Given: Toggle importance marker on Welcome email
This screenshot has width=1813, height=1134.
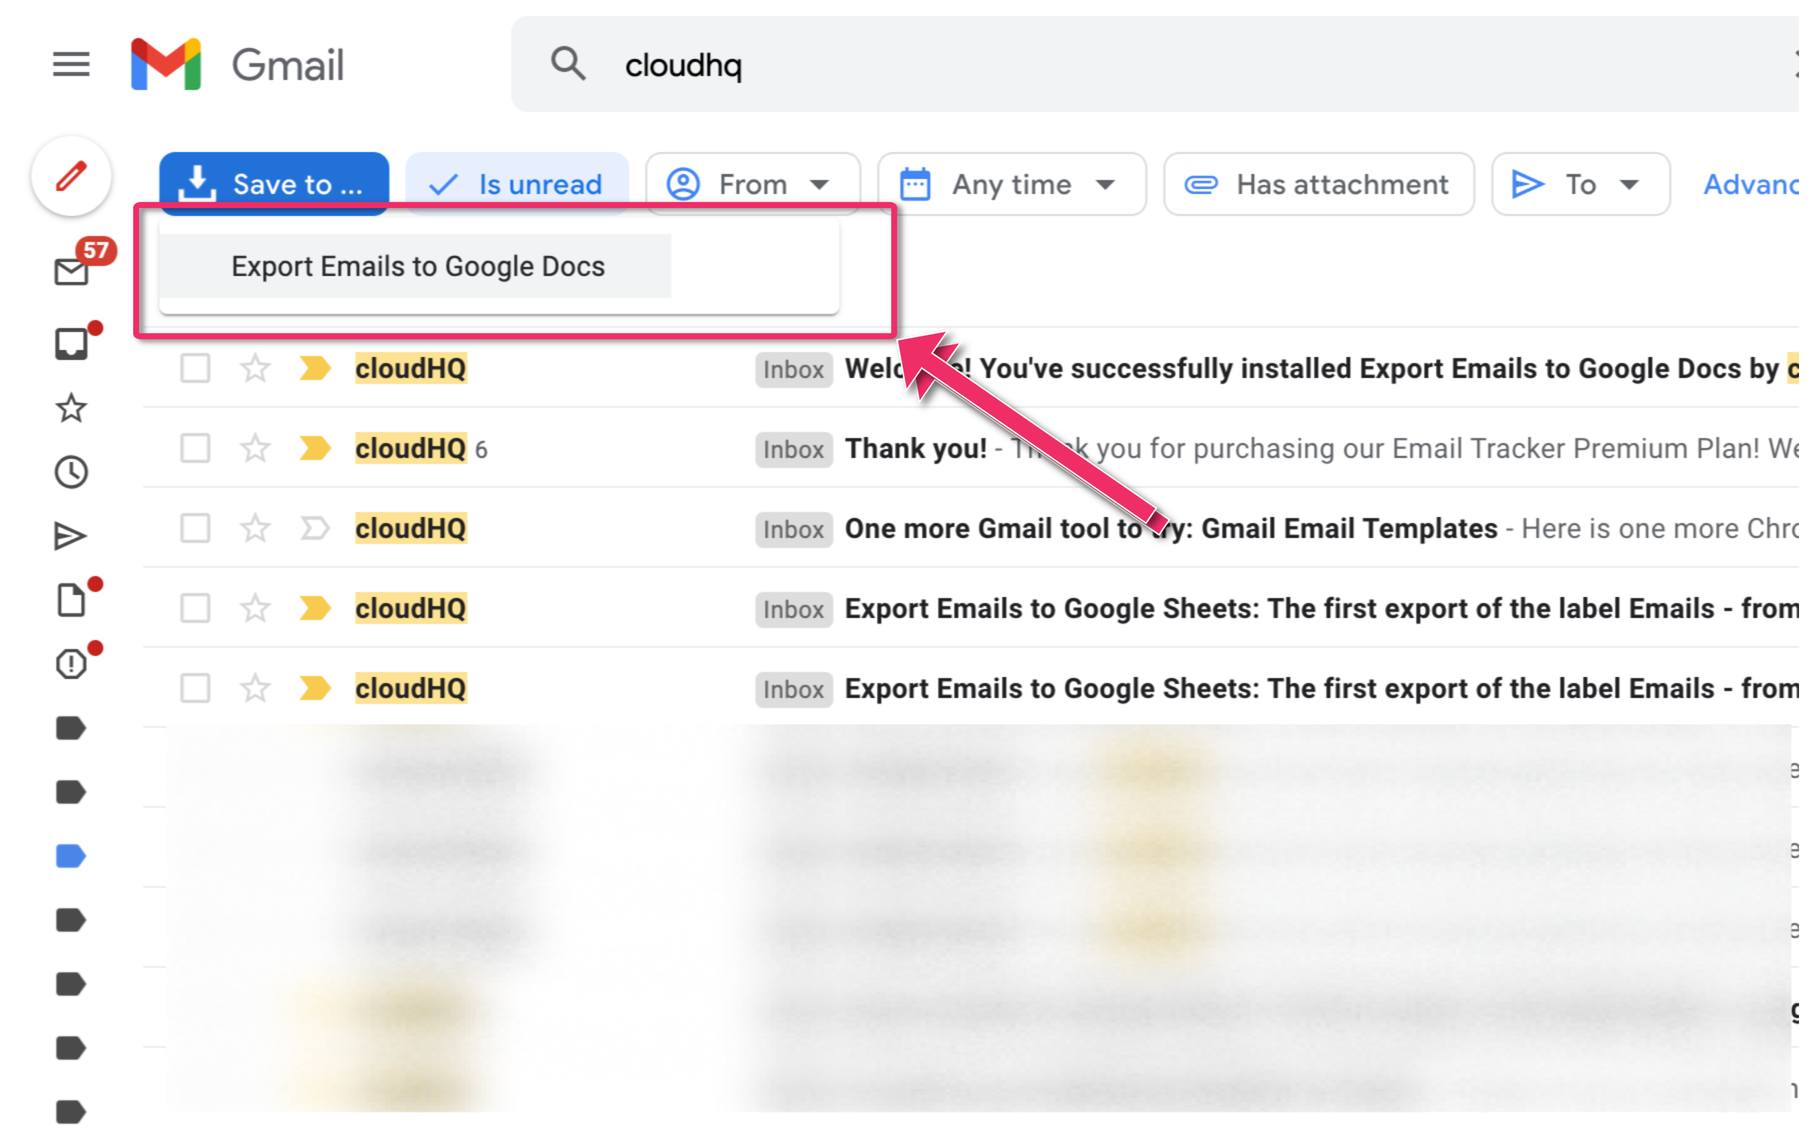Looking at the screenshot, I should point(315,369).
